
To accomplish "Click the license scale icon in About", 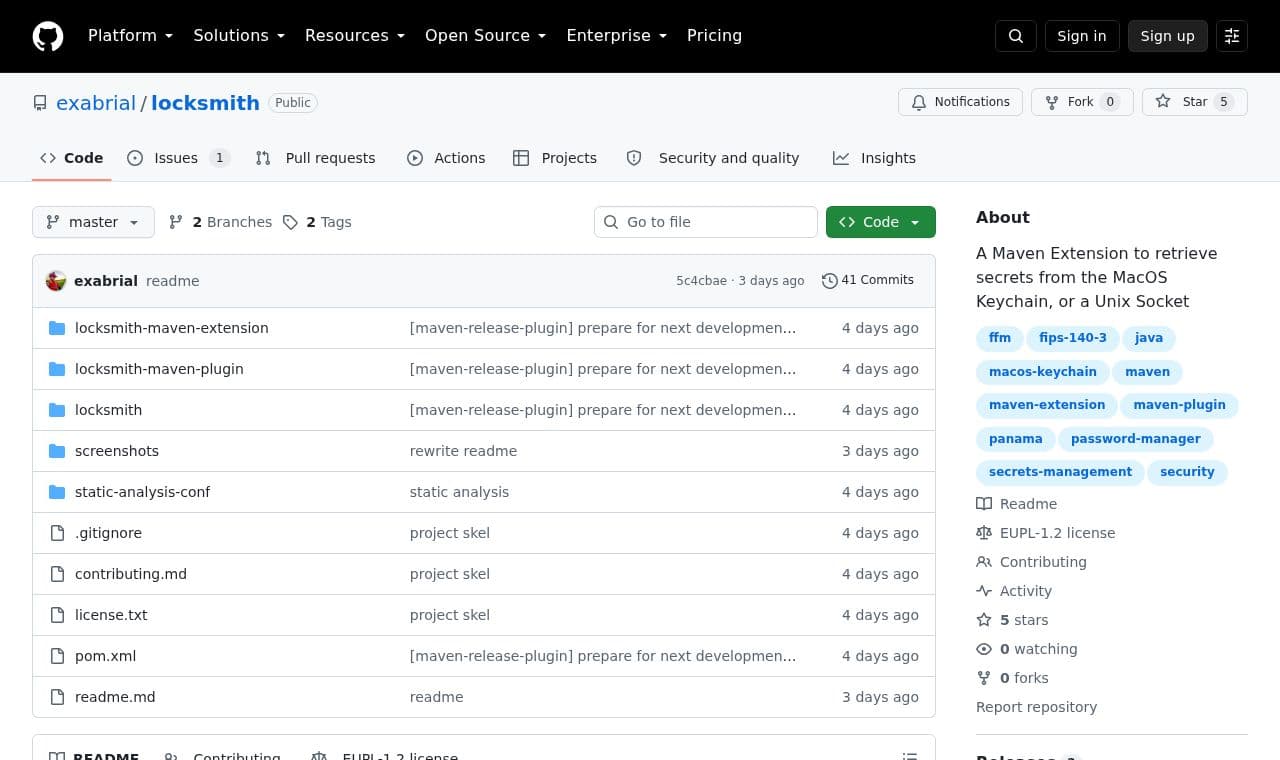I will tap(984, 533).
